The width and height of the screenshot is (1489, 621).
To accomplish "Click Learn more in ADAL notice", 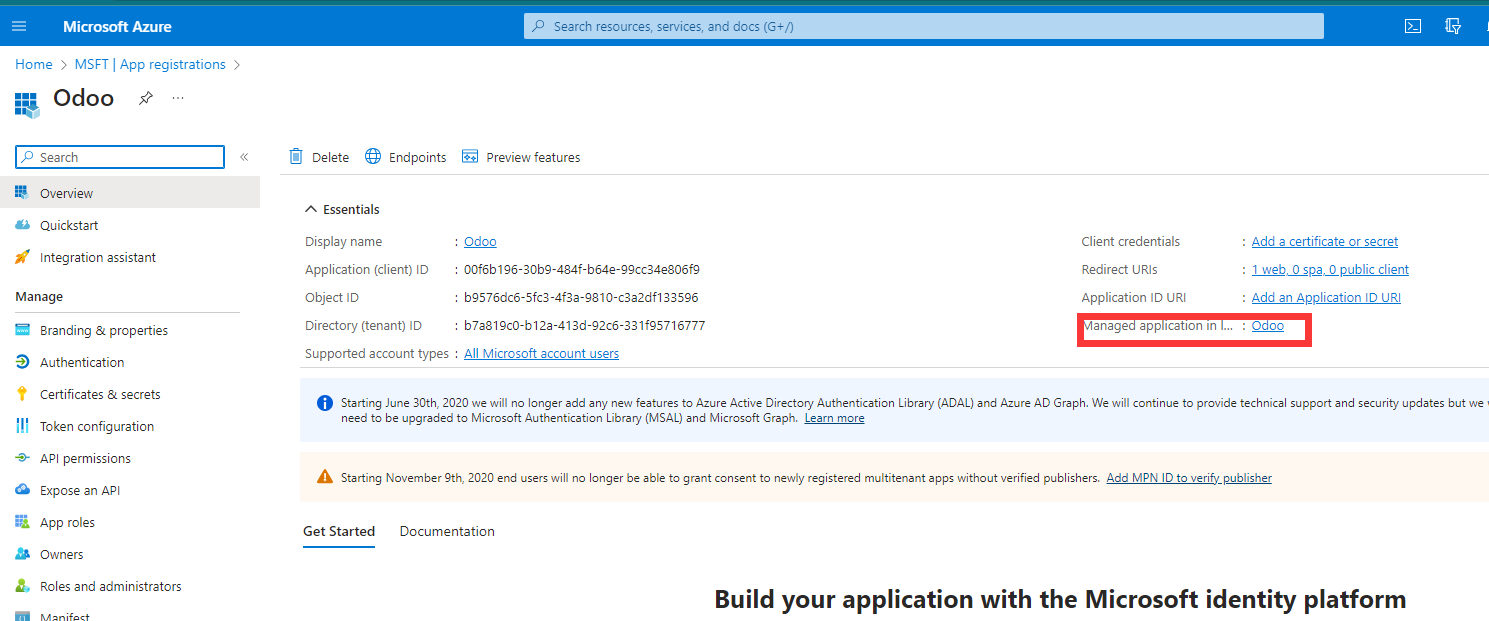I will click(834, 418).
